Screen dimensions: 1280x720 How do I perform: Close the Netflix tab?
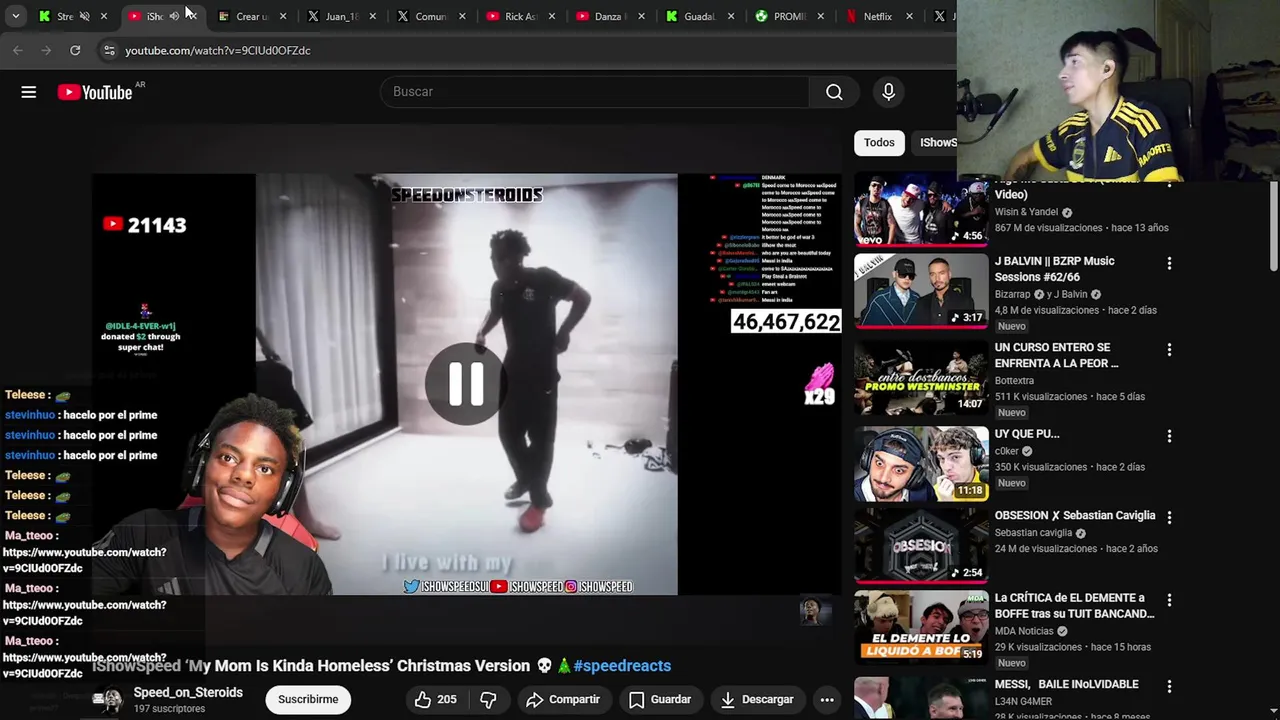[910, 16]
